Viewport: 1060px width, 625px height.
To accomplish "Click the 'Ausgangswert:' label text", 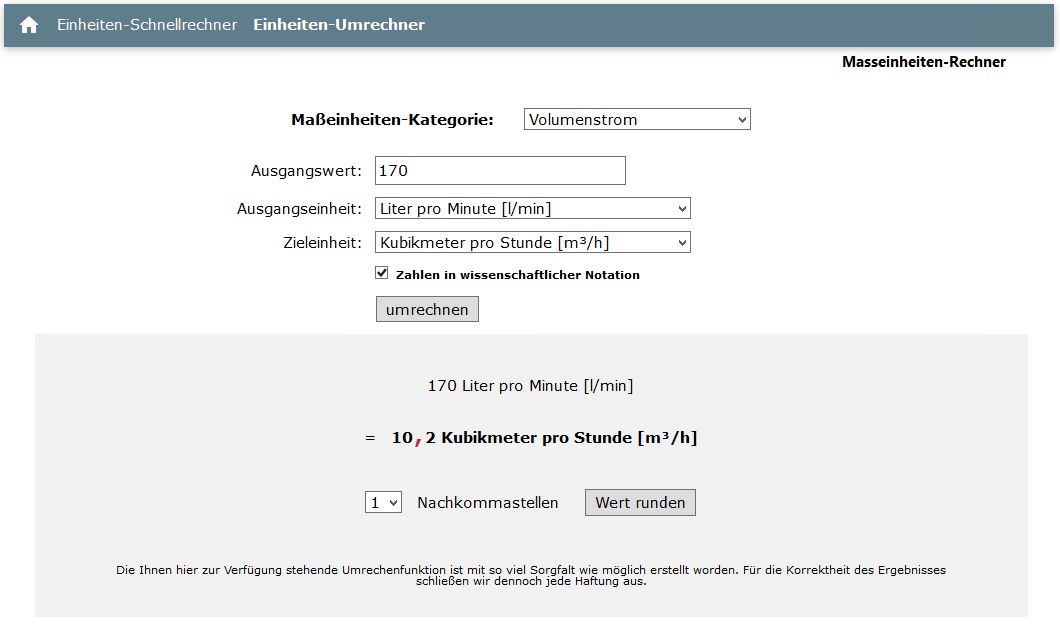I will tap(306, 171).
